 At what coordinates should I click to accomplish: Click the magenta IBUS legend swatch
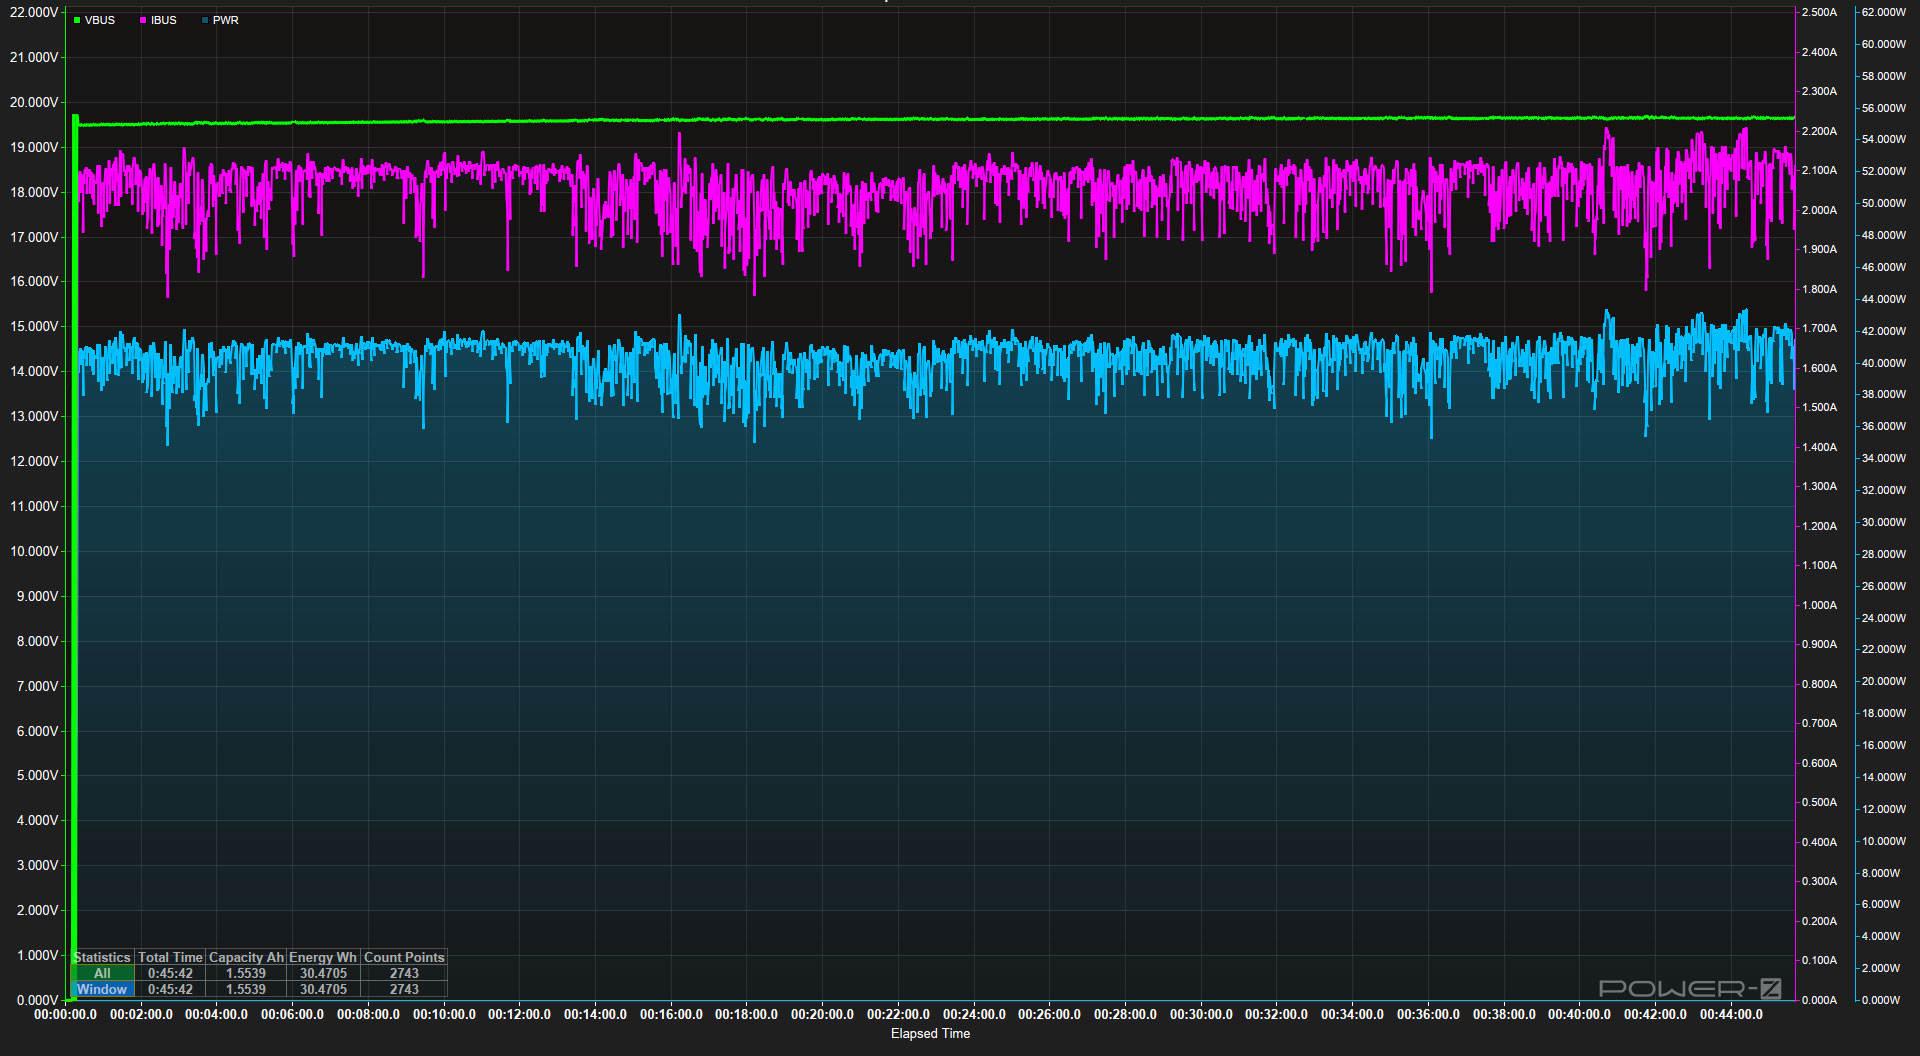[x=143, y=20]
